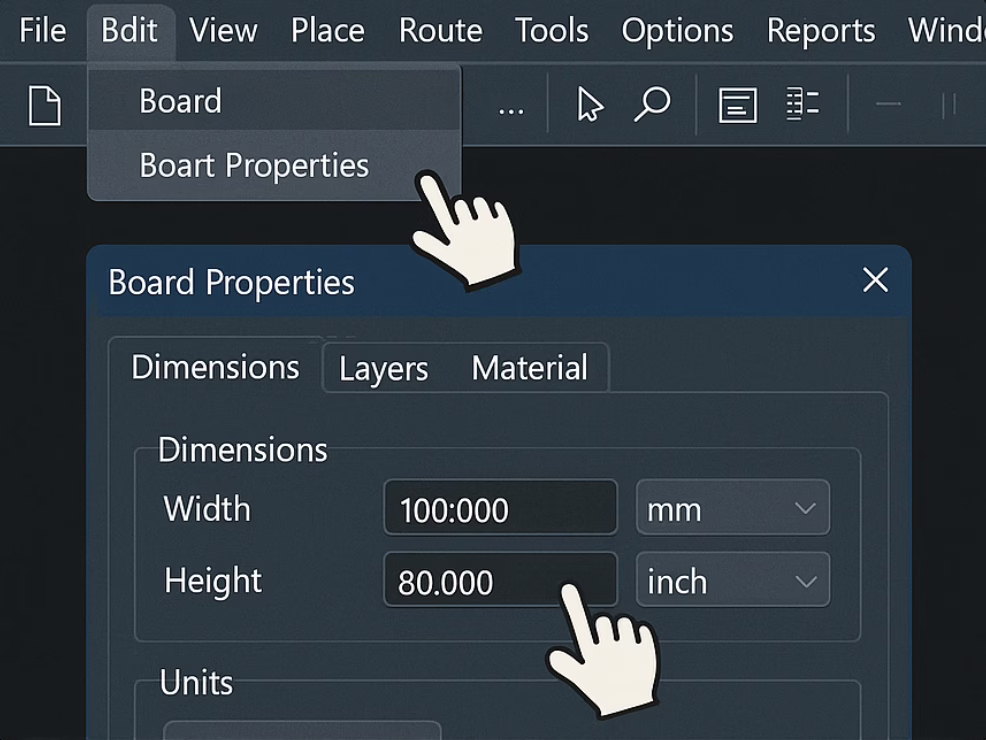Image resolution: width=986 pixels, height=740 pixels.
Task: Click the Height label text
Action: 213,580
